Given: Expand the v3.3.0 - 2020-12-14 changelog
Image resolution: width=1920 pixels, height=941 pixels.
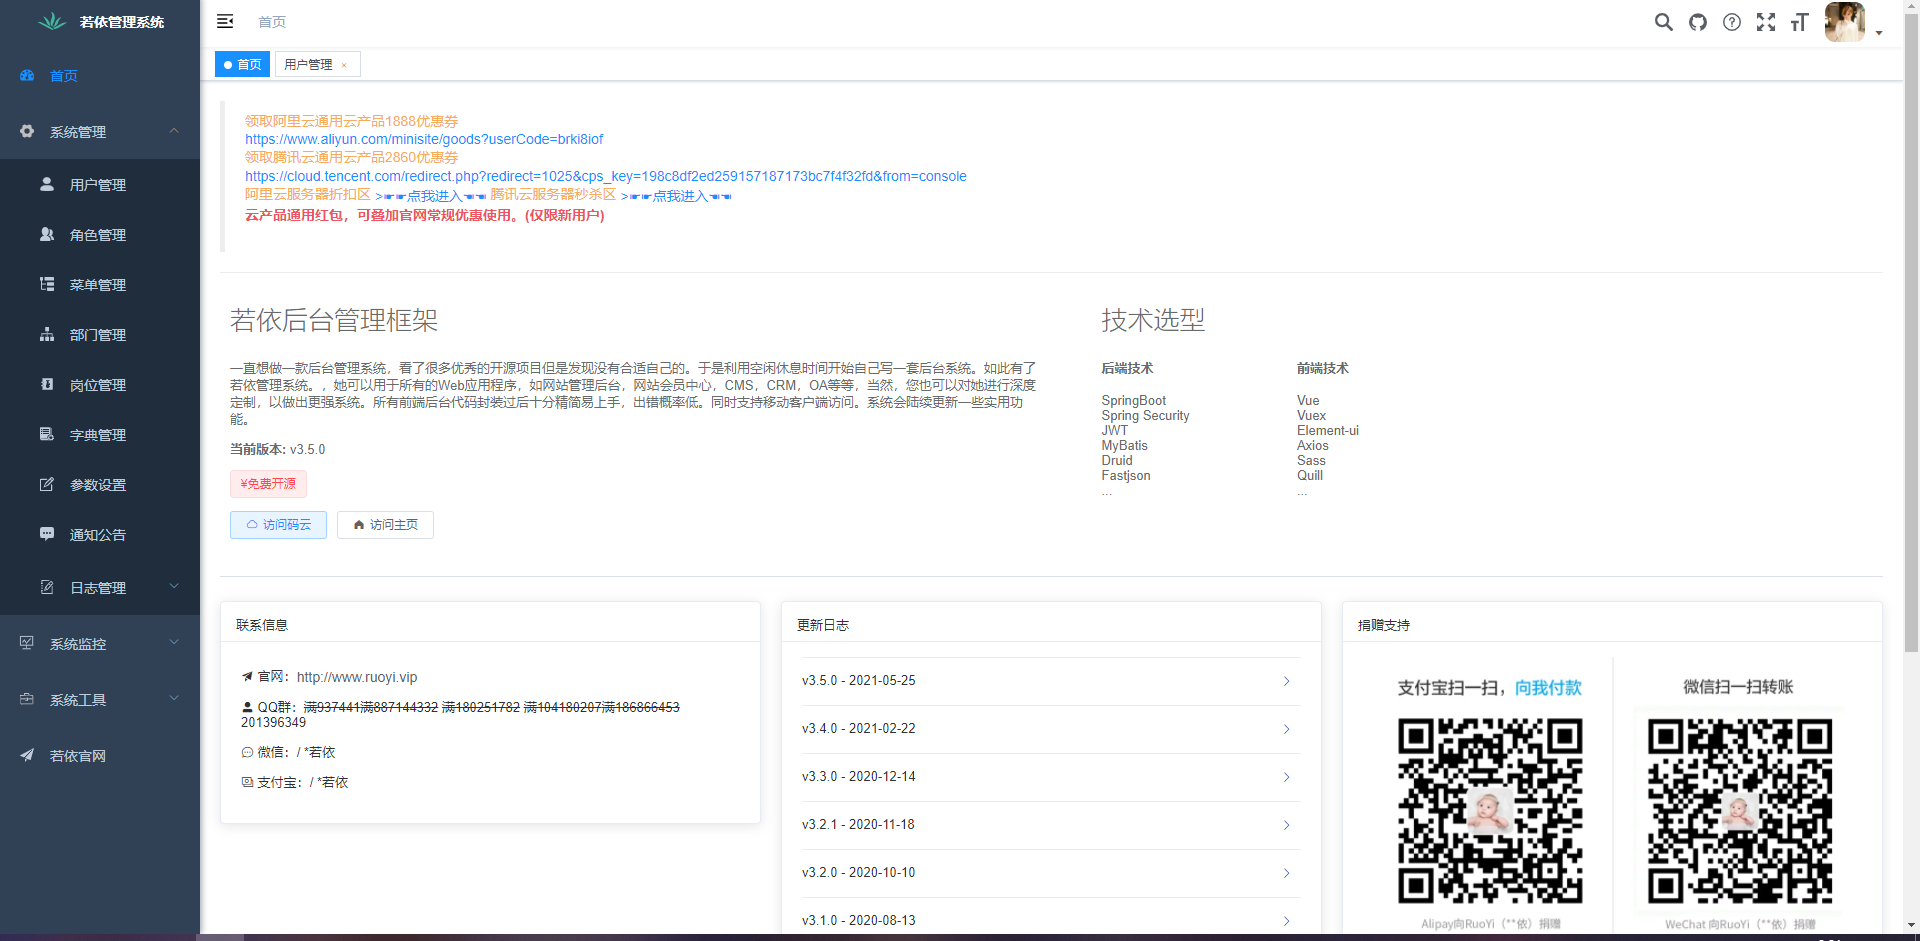Looking at the screenshot, I should 1051,777.
